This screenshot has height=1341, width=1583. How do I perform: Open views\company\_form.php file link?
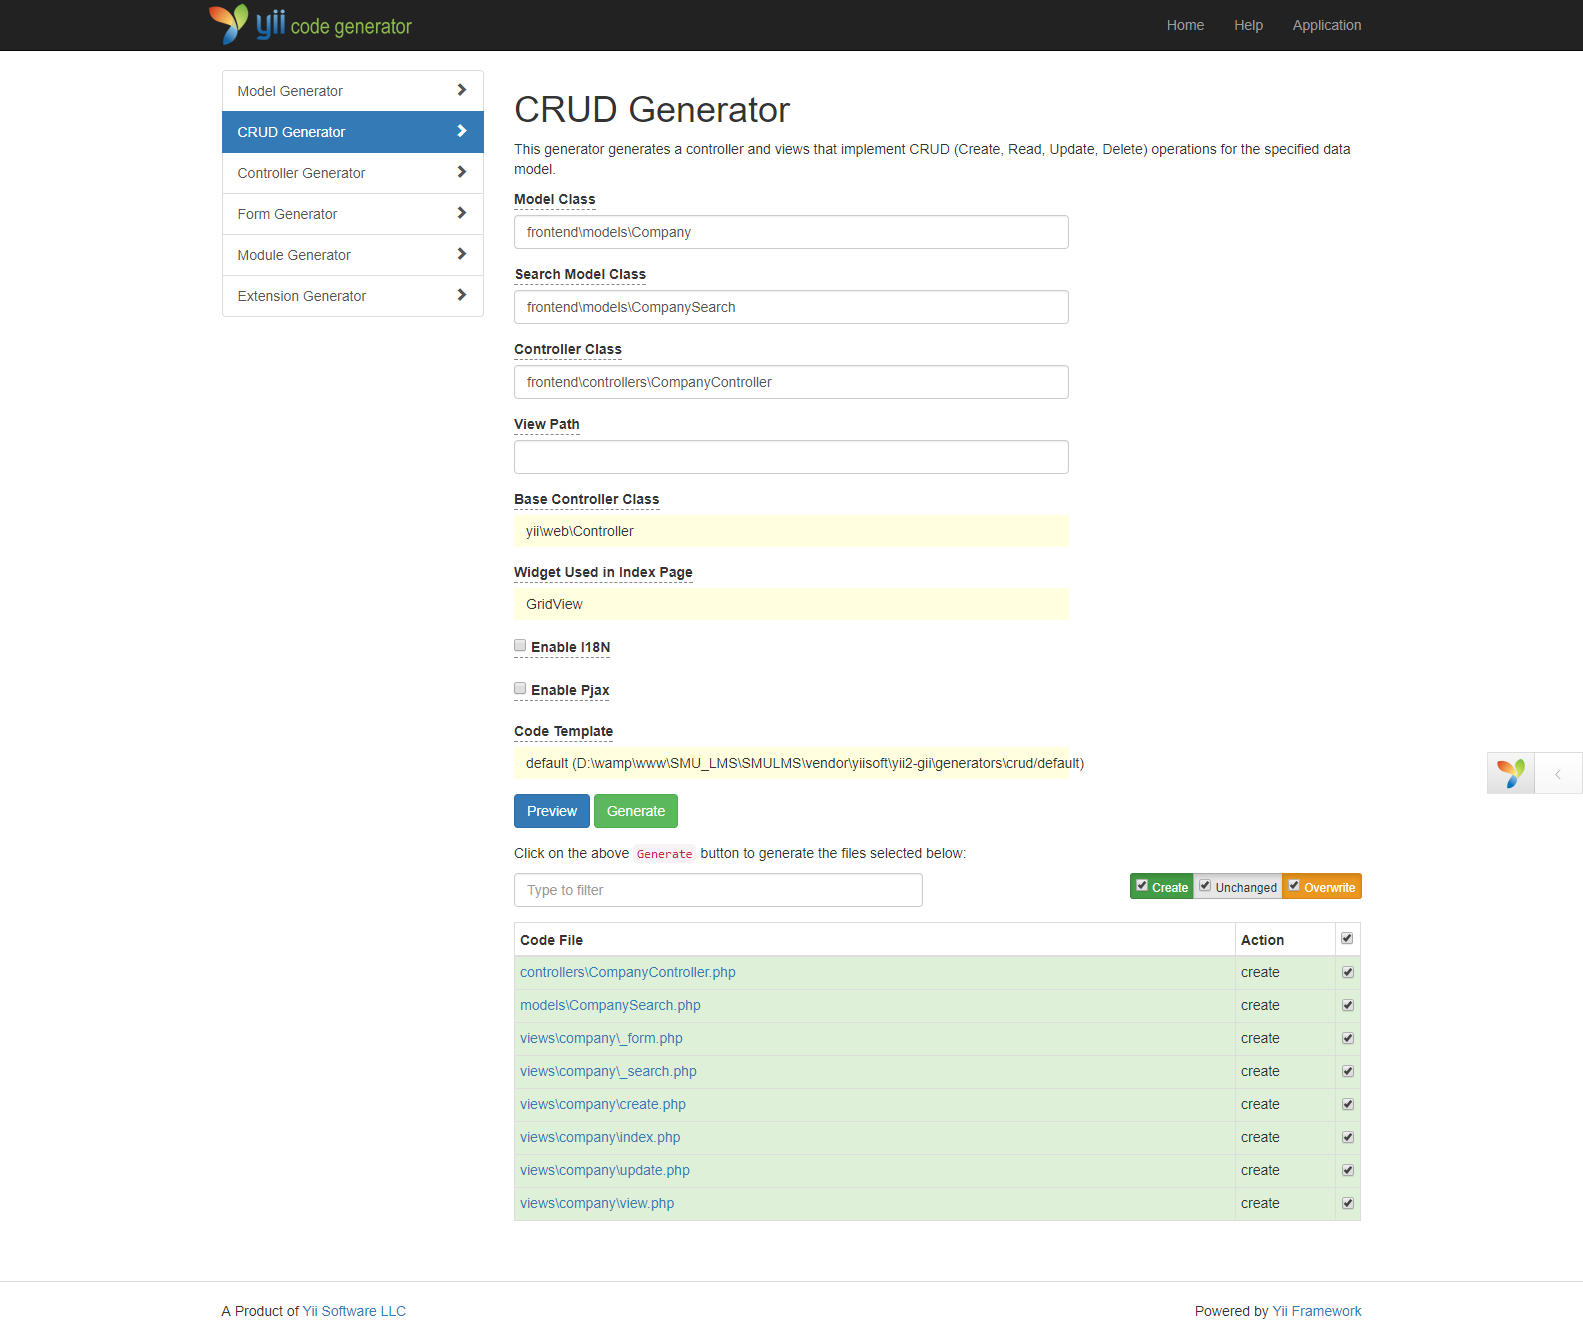tap(601, 1038)
